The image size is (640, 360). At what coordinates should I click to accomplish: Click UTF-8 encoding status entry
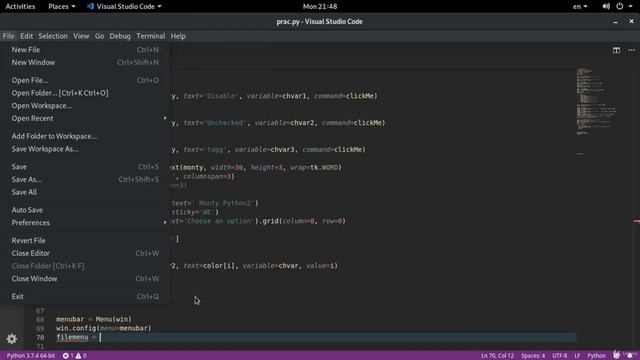pyautogui.click(x=560, y=356)
